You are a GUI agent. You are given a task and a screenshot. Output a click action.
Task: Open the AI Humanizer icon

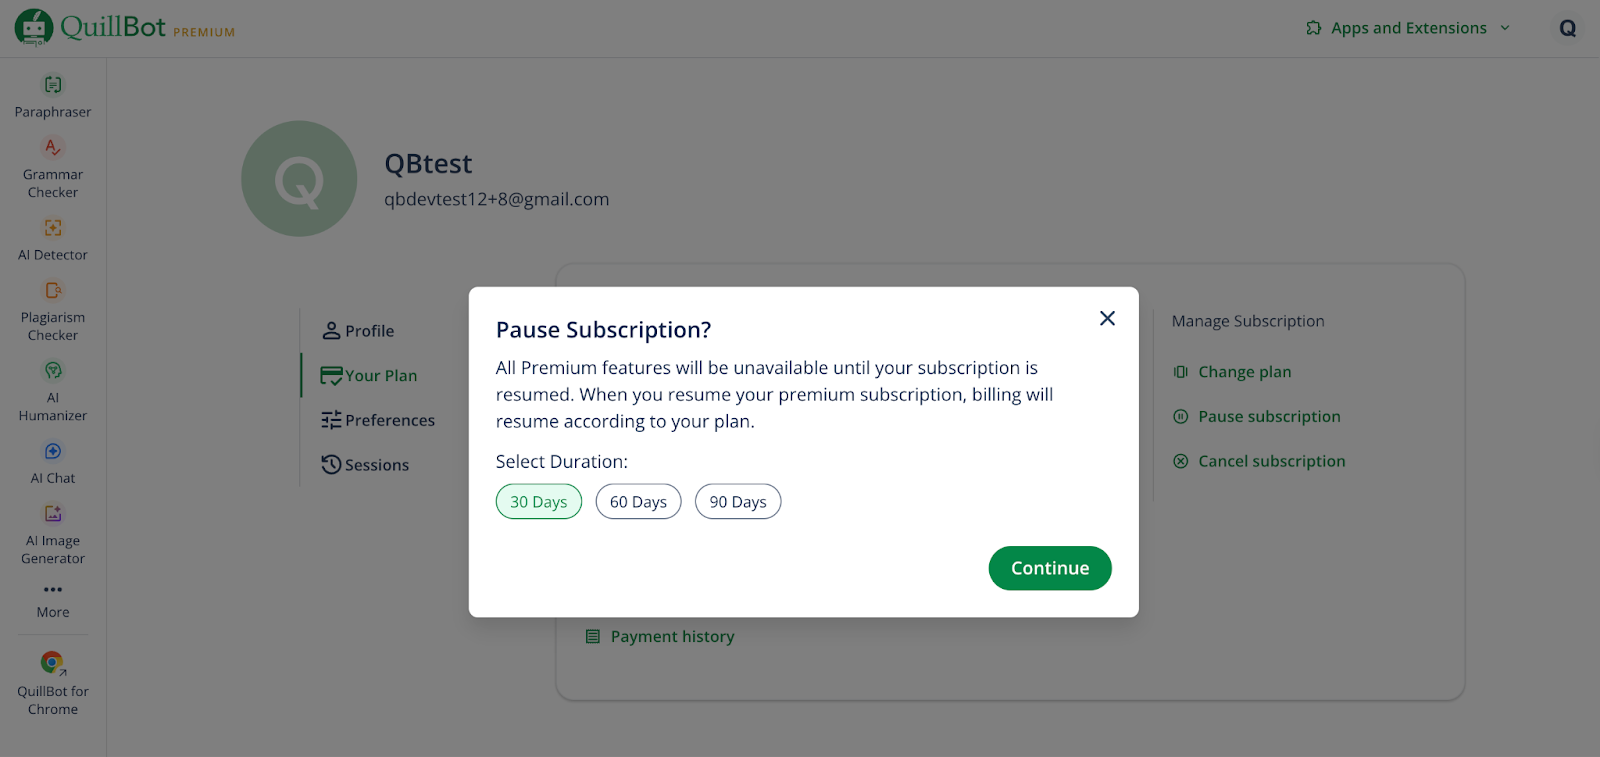53,371
